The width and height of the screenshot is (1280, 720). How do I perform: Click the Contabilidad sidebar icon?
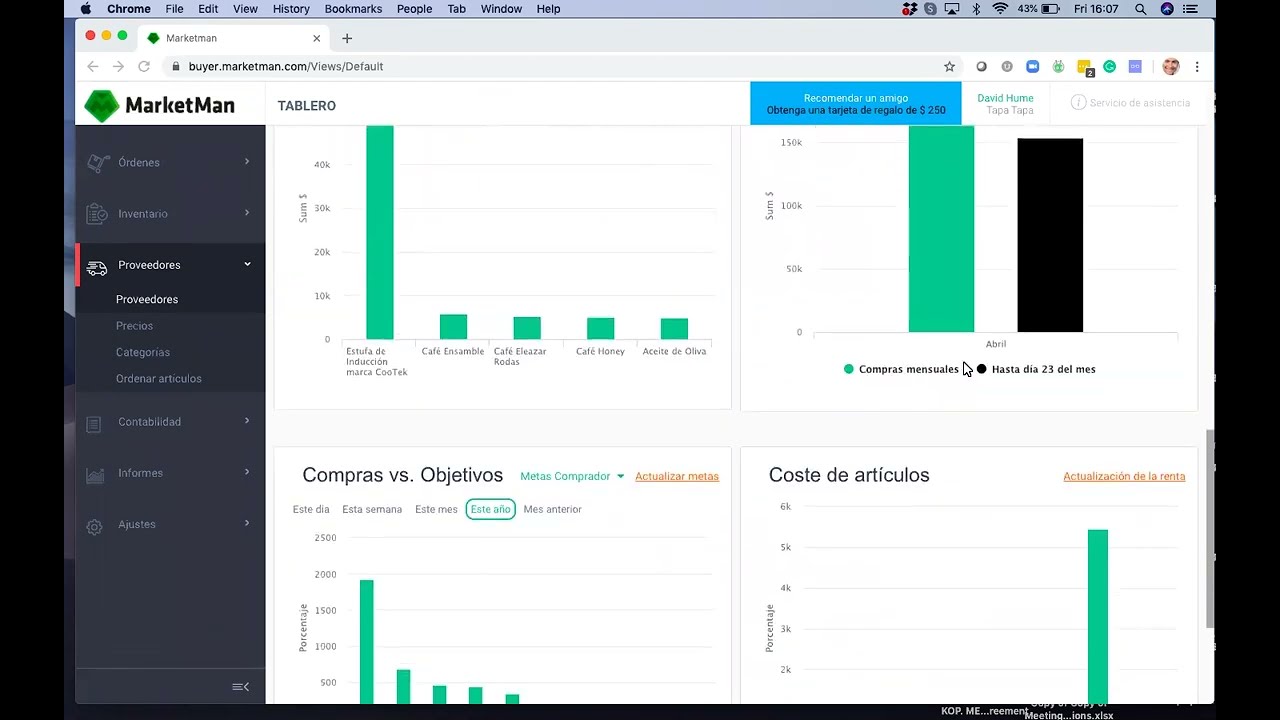pyautogui.click(x=94, y=423)
